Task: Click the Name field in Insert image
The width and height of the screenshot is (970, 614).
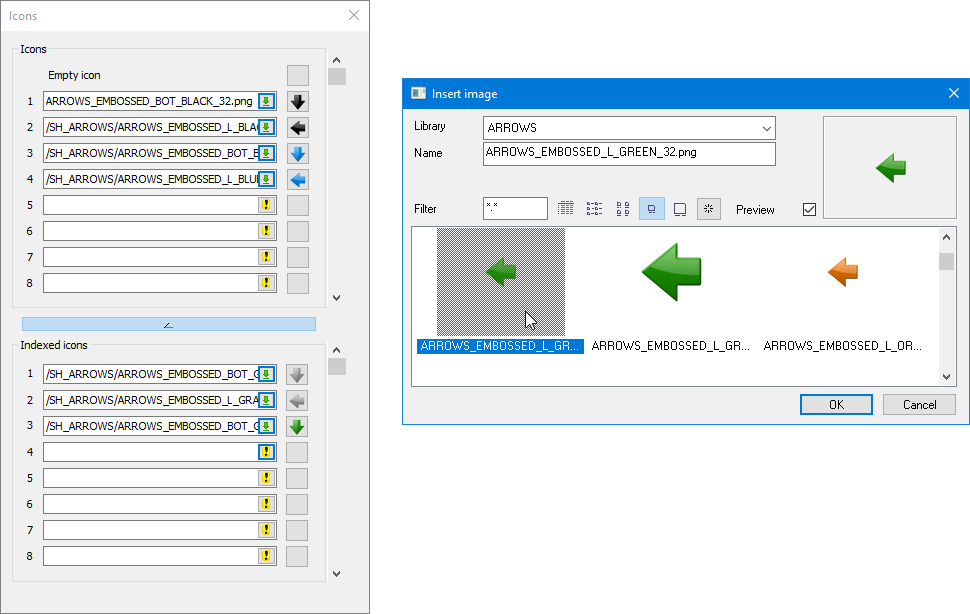Action: tap(629, 154)
